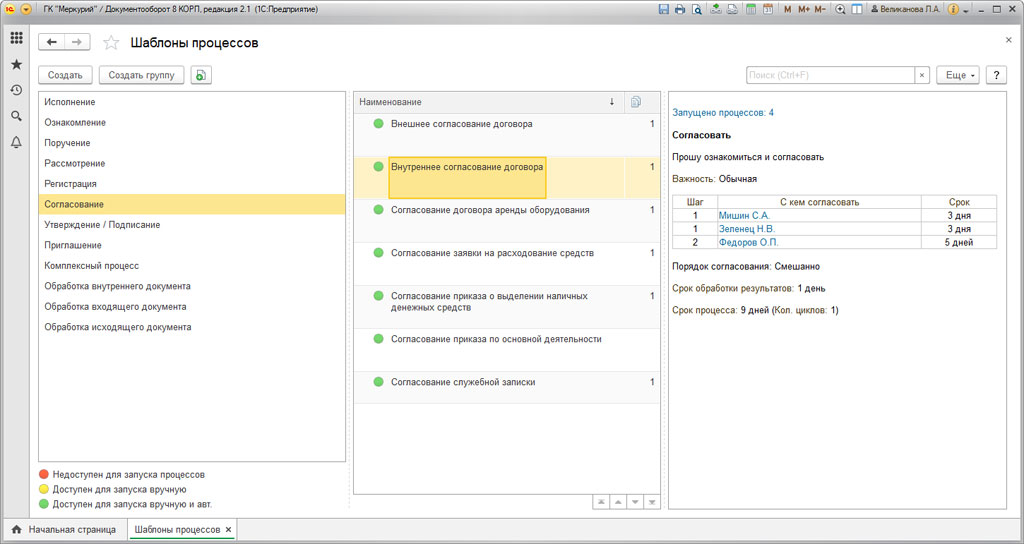Close the Шаблоны процессов tab

click(x=228, y=529)
